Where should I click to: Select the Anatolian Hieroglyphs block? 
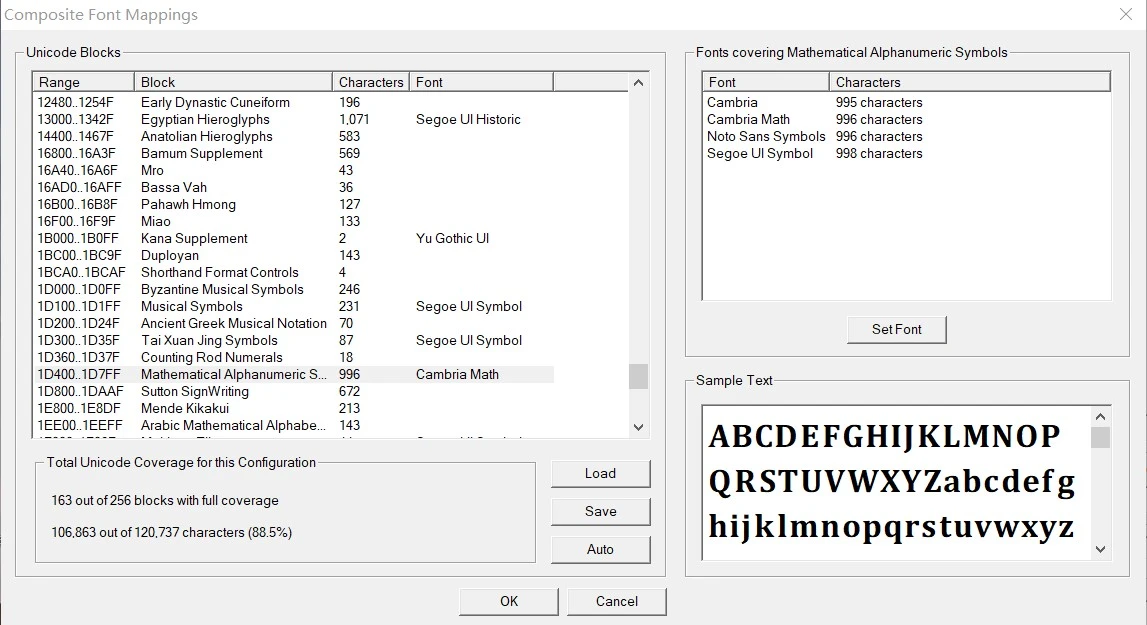point(294,136)
